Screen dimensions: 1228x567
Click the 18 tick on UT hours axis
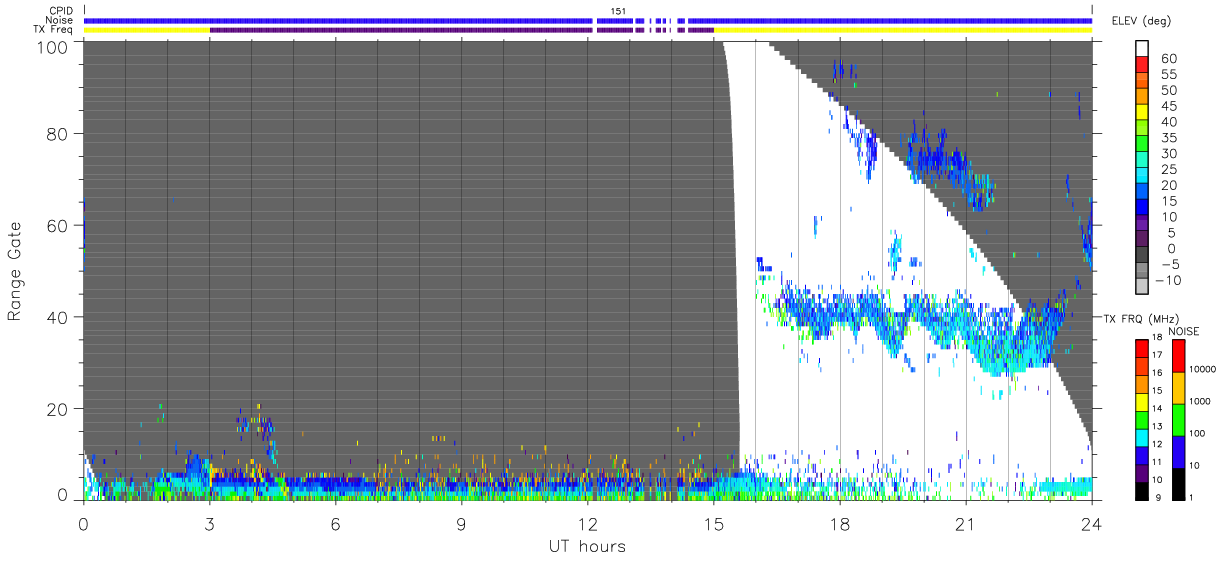coord(839,523)
